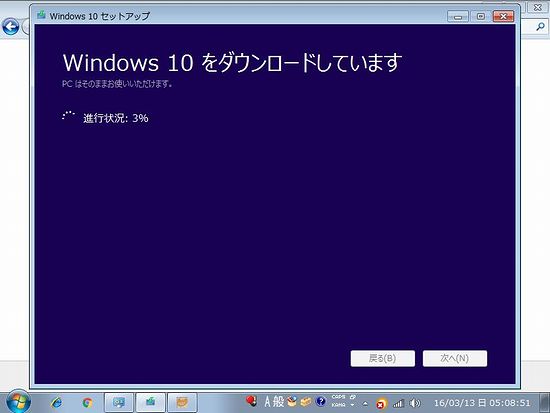Click the red IME pad icon in language bar
The height and width of the screenshot is (413, 550).
[251, 401]
